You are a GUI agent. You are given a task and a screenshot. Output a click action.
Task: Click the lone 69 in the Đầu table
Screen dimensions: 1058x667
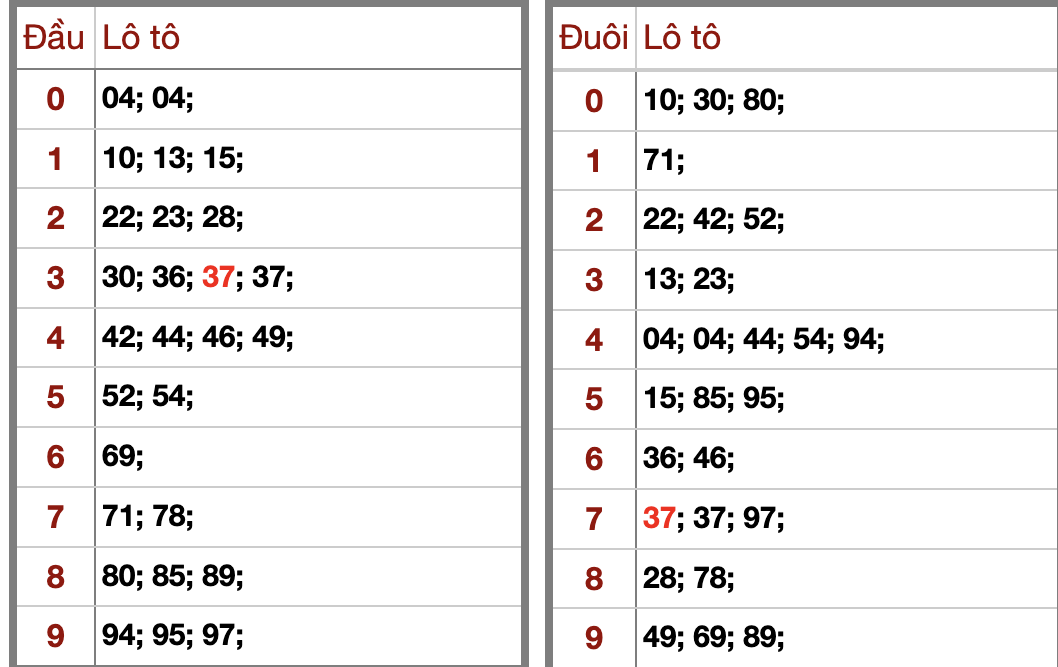pos(118,457)
